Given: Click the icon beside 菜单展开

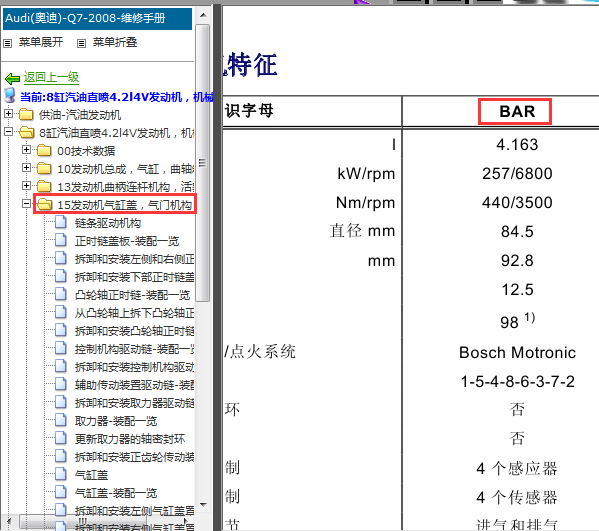Looking at the screenshot, I should pos(7,43).
